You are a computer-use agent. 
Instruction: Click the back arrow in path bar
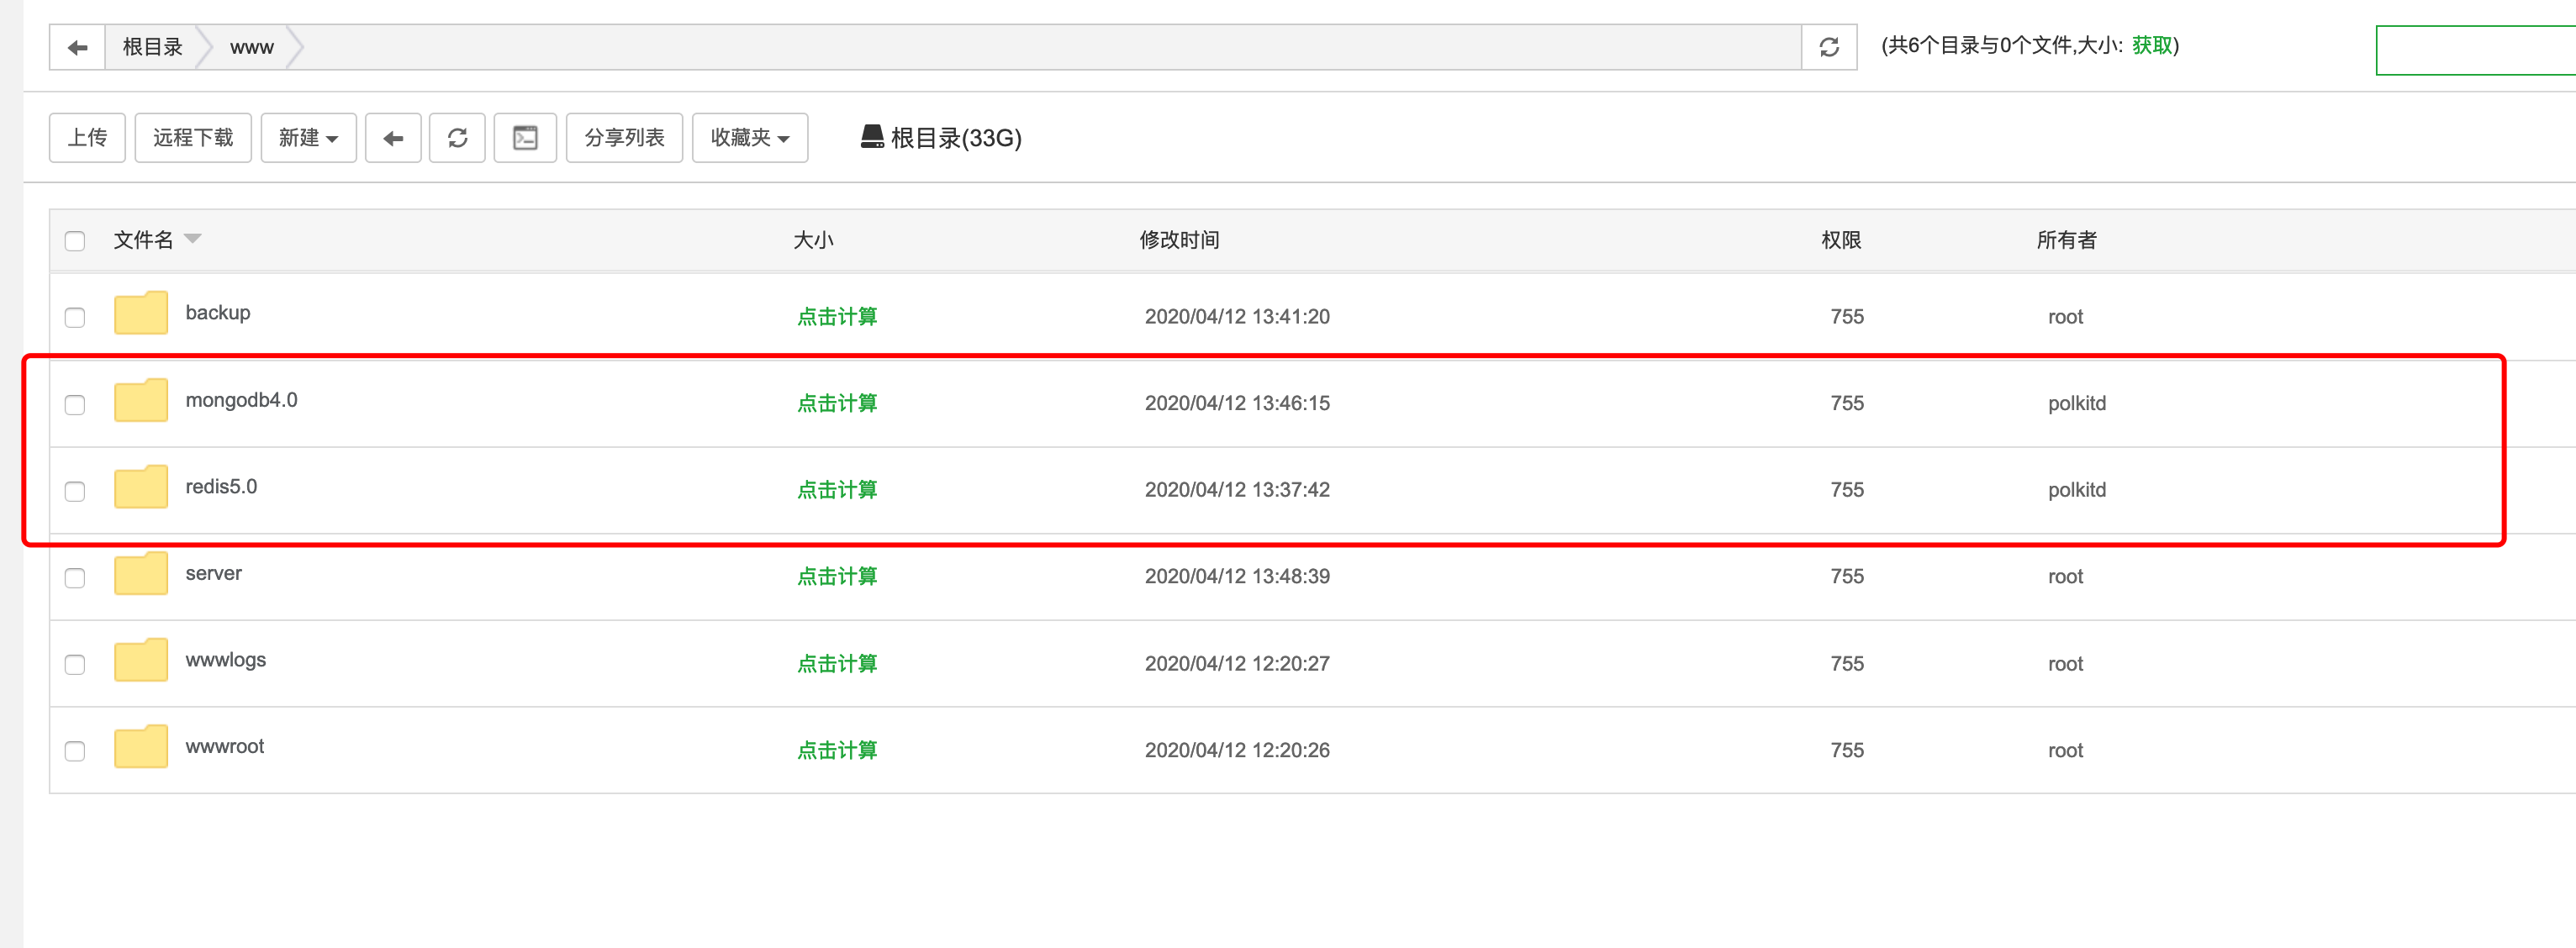click(x=77, y=47)
